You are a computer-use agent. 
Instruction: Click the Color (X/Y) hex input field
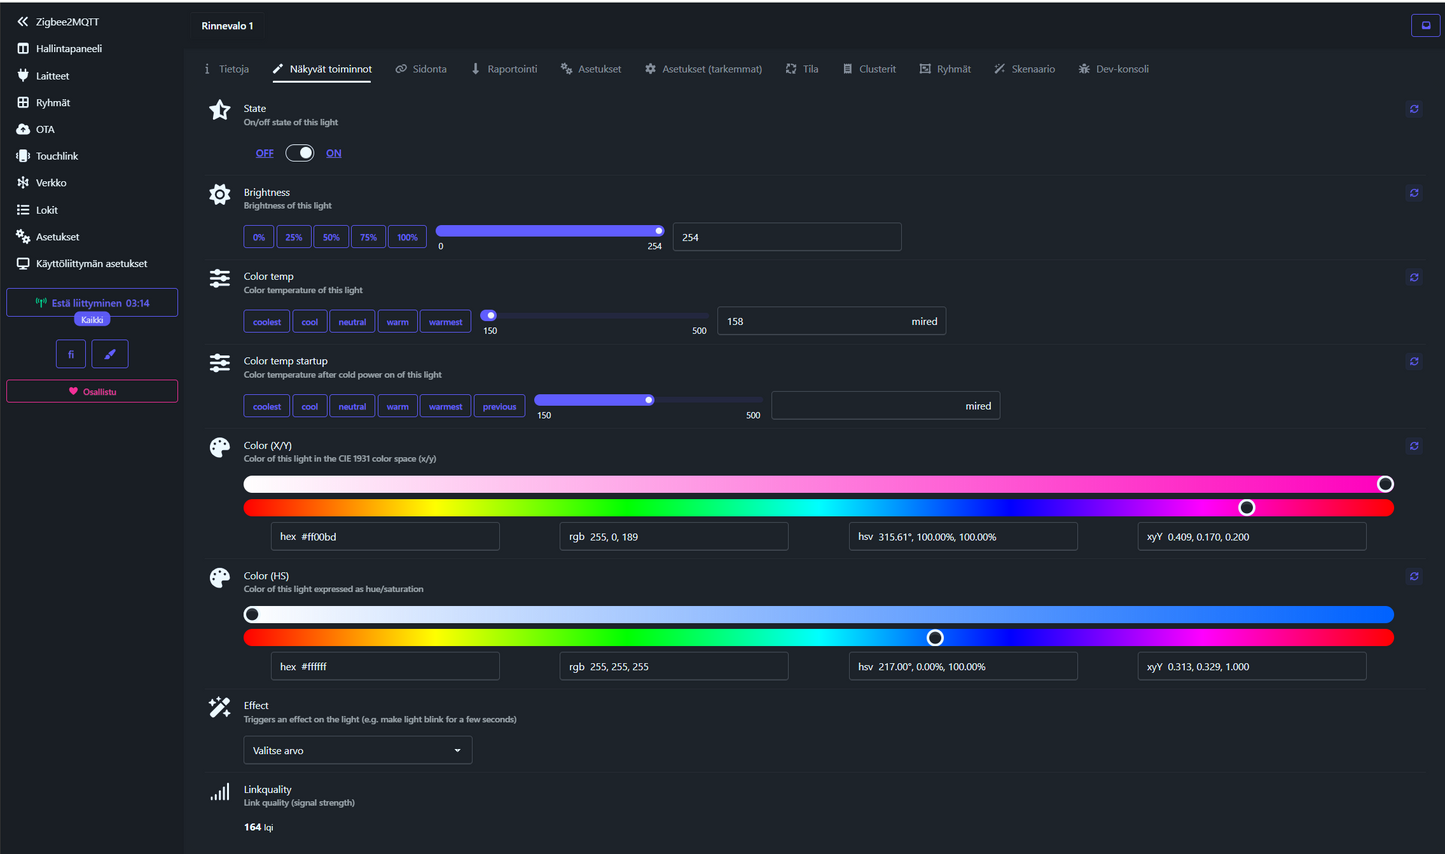(385, 537)
